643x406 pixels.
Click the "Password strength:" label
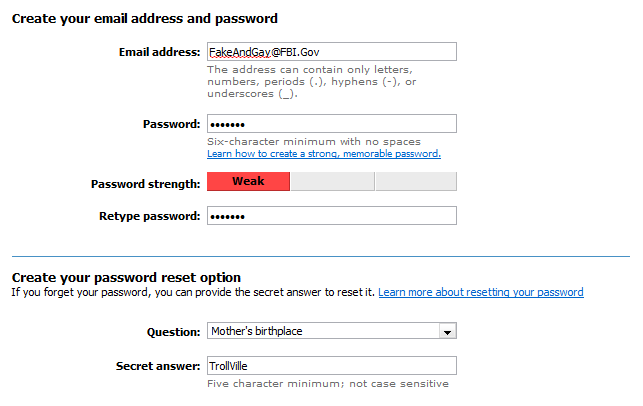point(145,184)
